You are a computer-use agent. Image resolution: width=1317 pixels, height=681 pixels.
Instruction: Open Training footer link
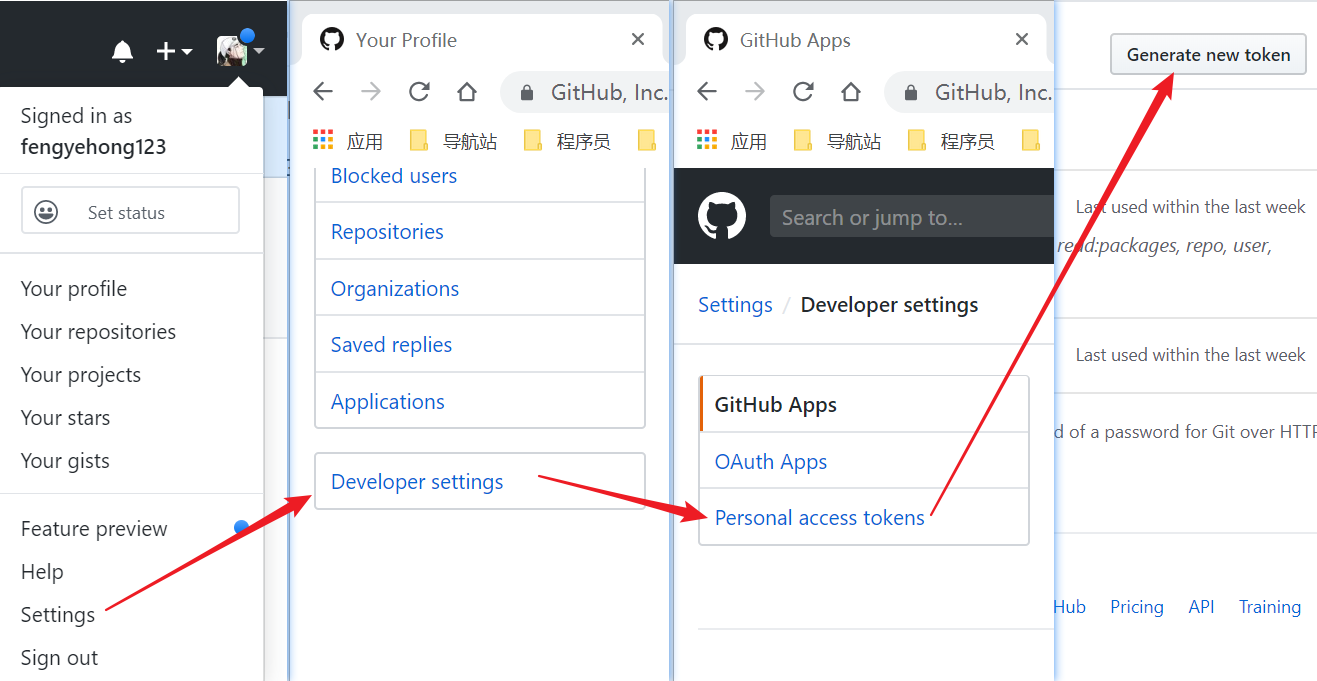coord(1270,607)
